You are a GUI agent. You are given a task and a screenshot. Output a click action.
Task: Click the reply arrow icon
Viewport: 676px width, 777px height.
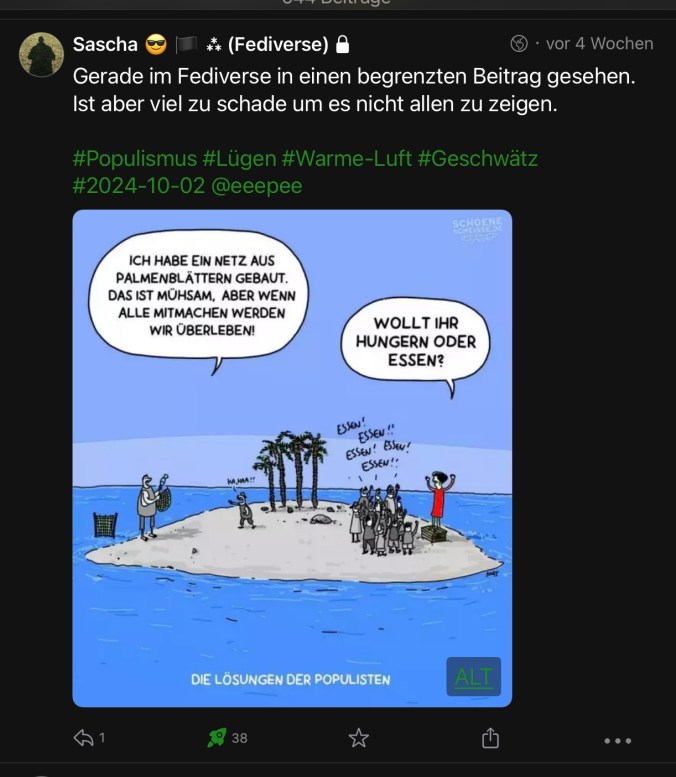[83, 738]
